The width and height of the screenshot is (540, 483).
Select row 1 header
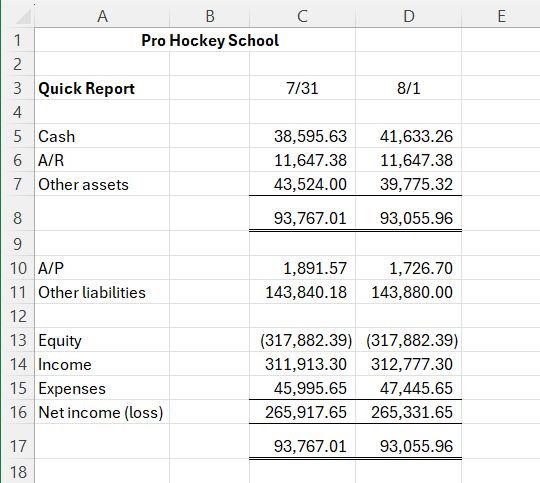coord(18,40)
